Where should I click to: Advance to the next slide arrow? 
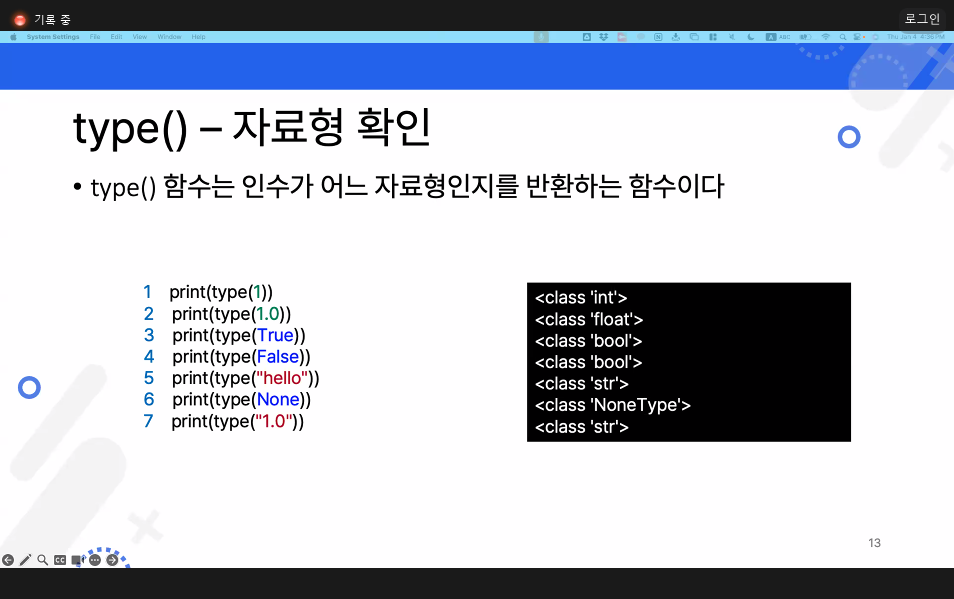[x=113, y=560]
